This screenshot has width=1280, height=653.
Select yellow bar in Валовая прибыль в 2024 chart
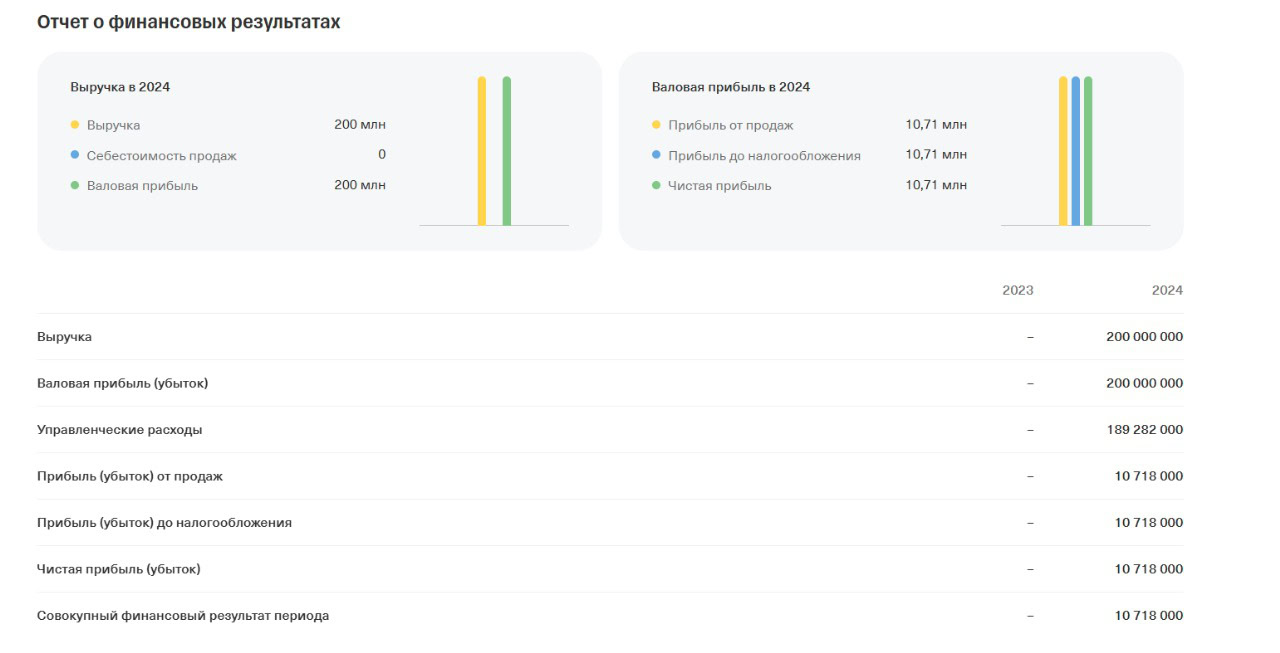1063,150
